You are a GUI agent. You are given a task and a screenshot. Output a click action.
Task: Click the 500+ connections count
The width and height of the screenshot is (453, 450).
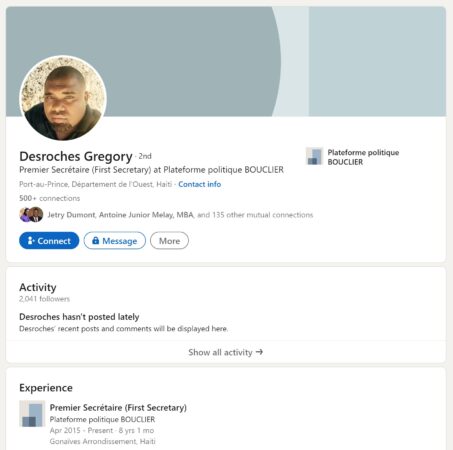[50, 198]
